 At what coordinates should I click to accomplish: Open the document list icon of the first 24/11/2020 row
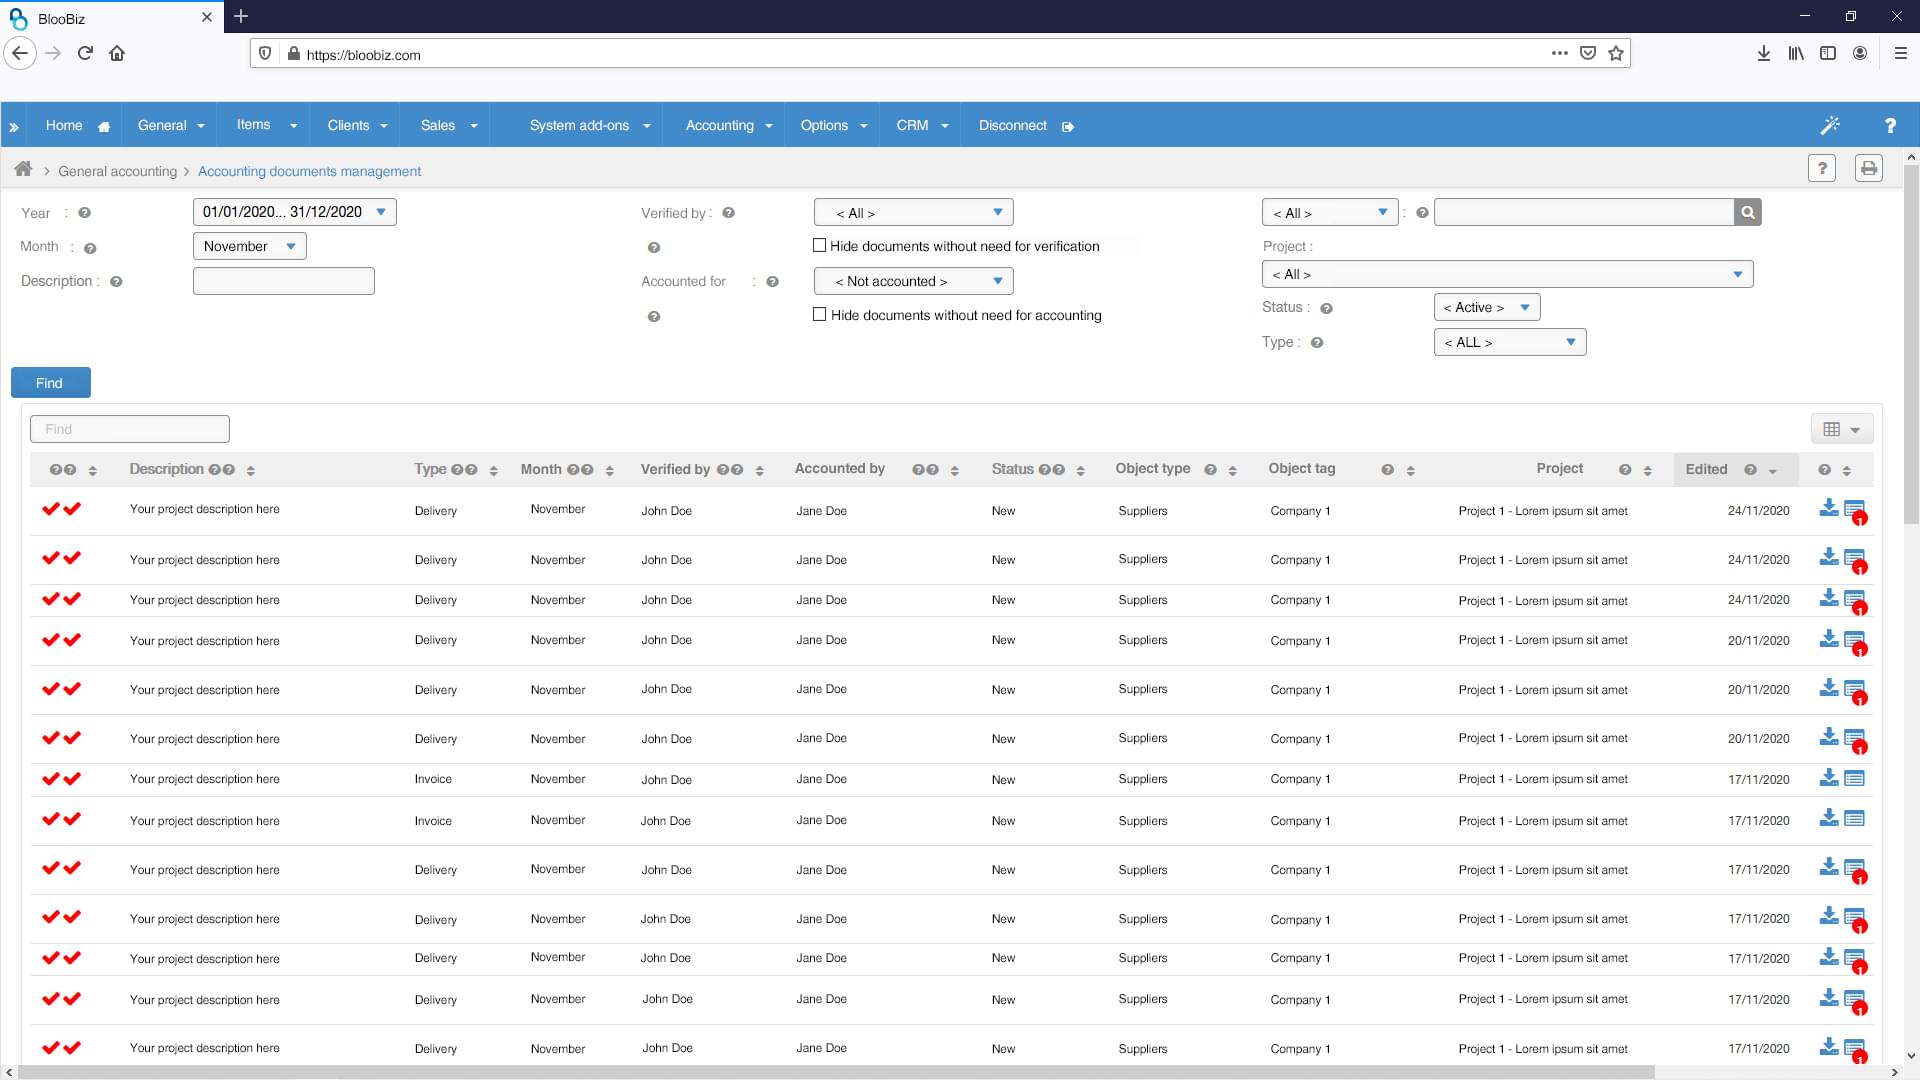pos(1855,510)
